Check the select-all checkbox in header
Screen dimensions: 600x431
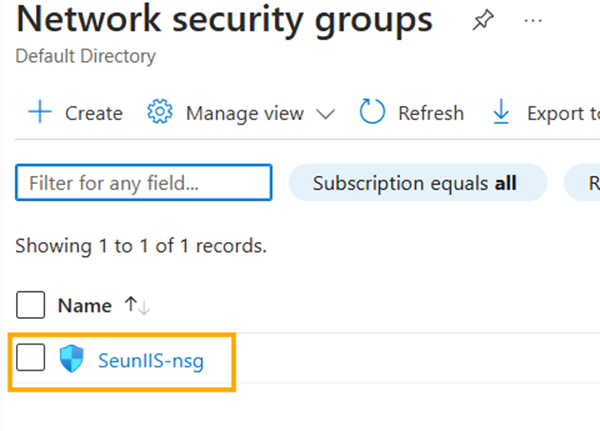tap(31, 305)
